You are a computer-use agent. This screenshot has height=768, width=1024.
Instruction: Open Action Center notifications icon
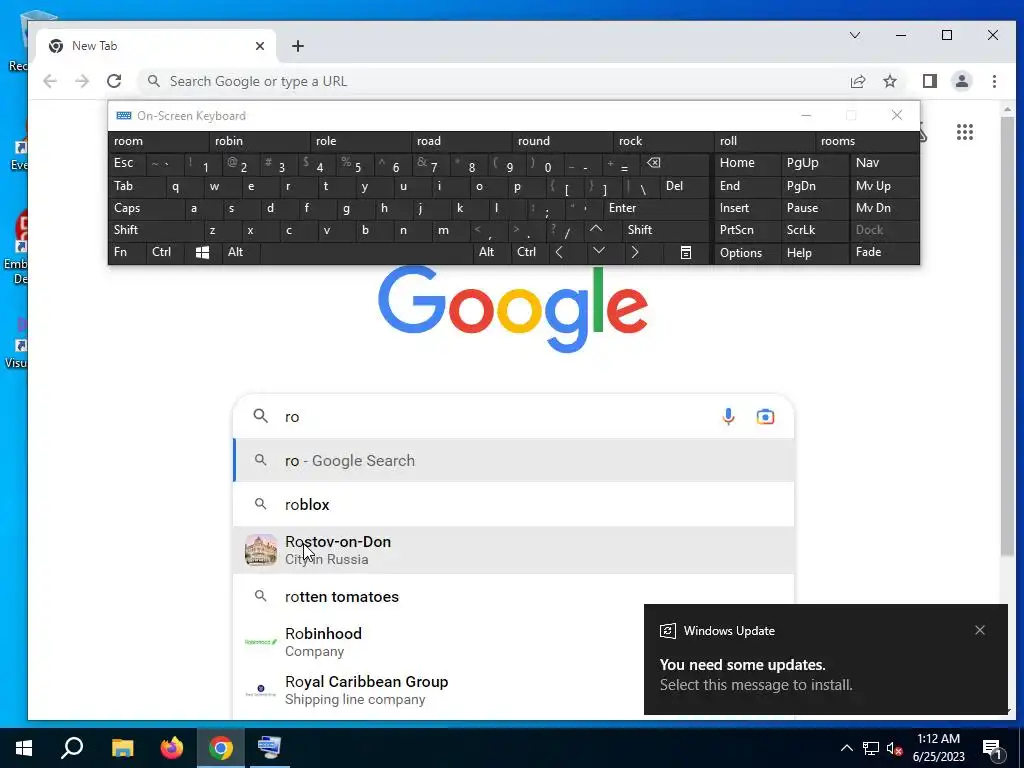[993, 748]
